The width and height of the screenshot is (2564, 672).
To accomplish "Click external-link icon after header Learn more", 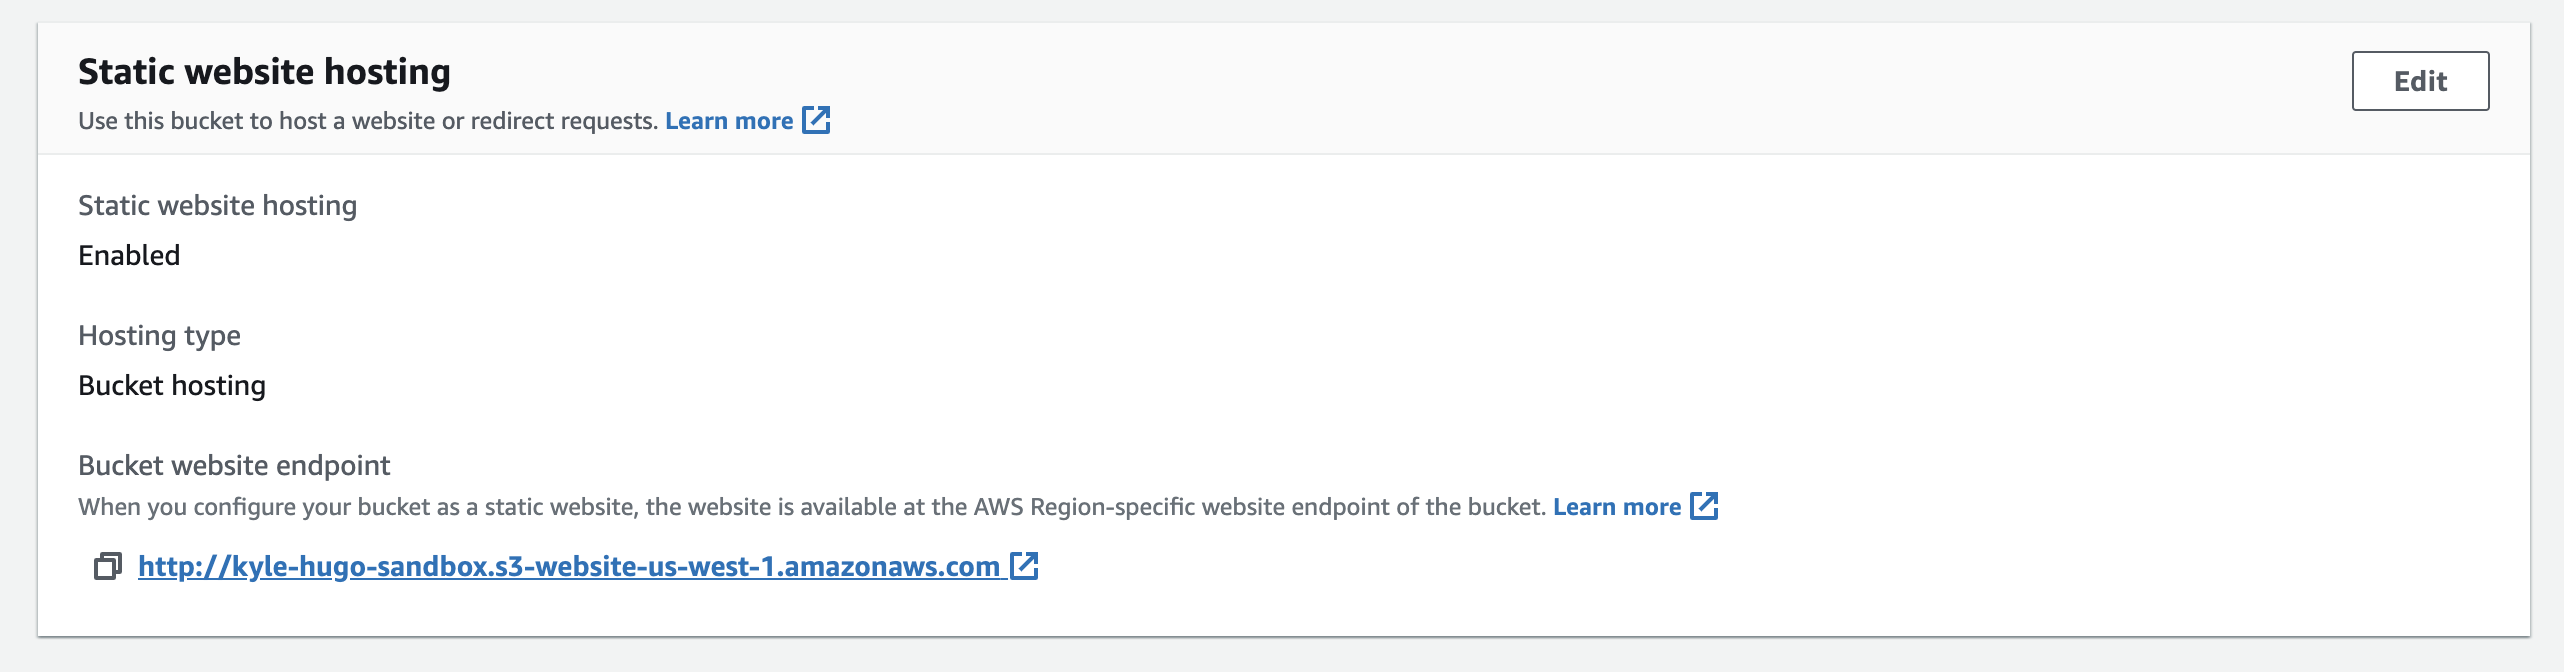I will [x=816, y=120].
